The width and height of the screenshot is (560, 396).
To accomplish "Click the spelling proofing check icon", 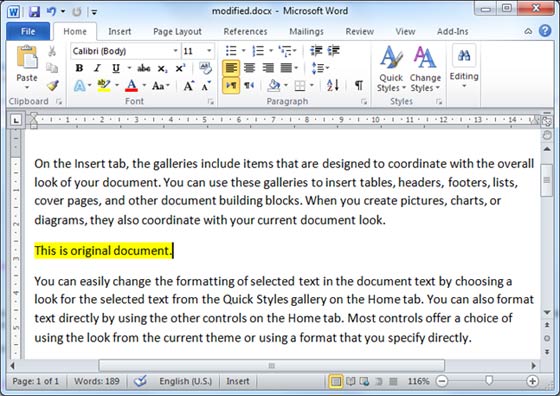I will (140, 381).
